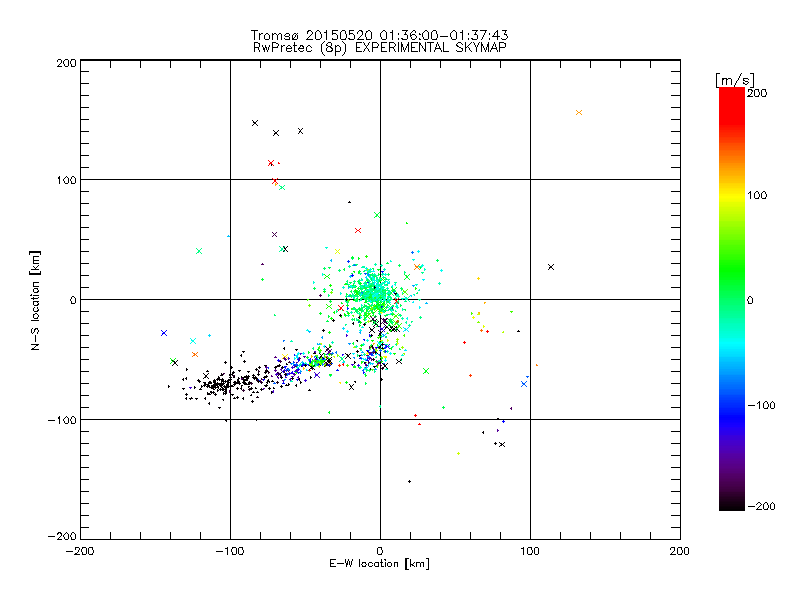Click the '[m/s]' colorbar unit label
800x600 pixels.
click(735, 80)
